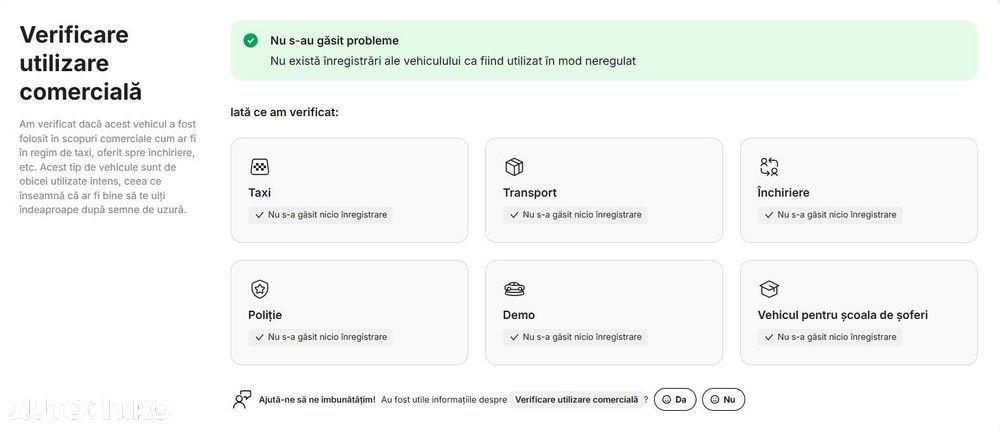Click Demo's 'Nu s-a găsit nicio înregistrare' badge
The image size is (1000, 430).
(x=575, y=337)
